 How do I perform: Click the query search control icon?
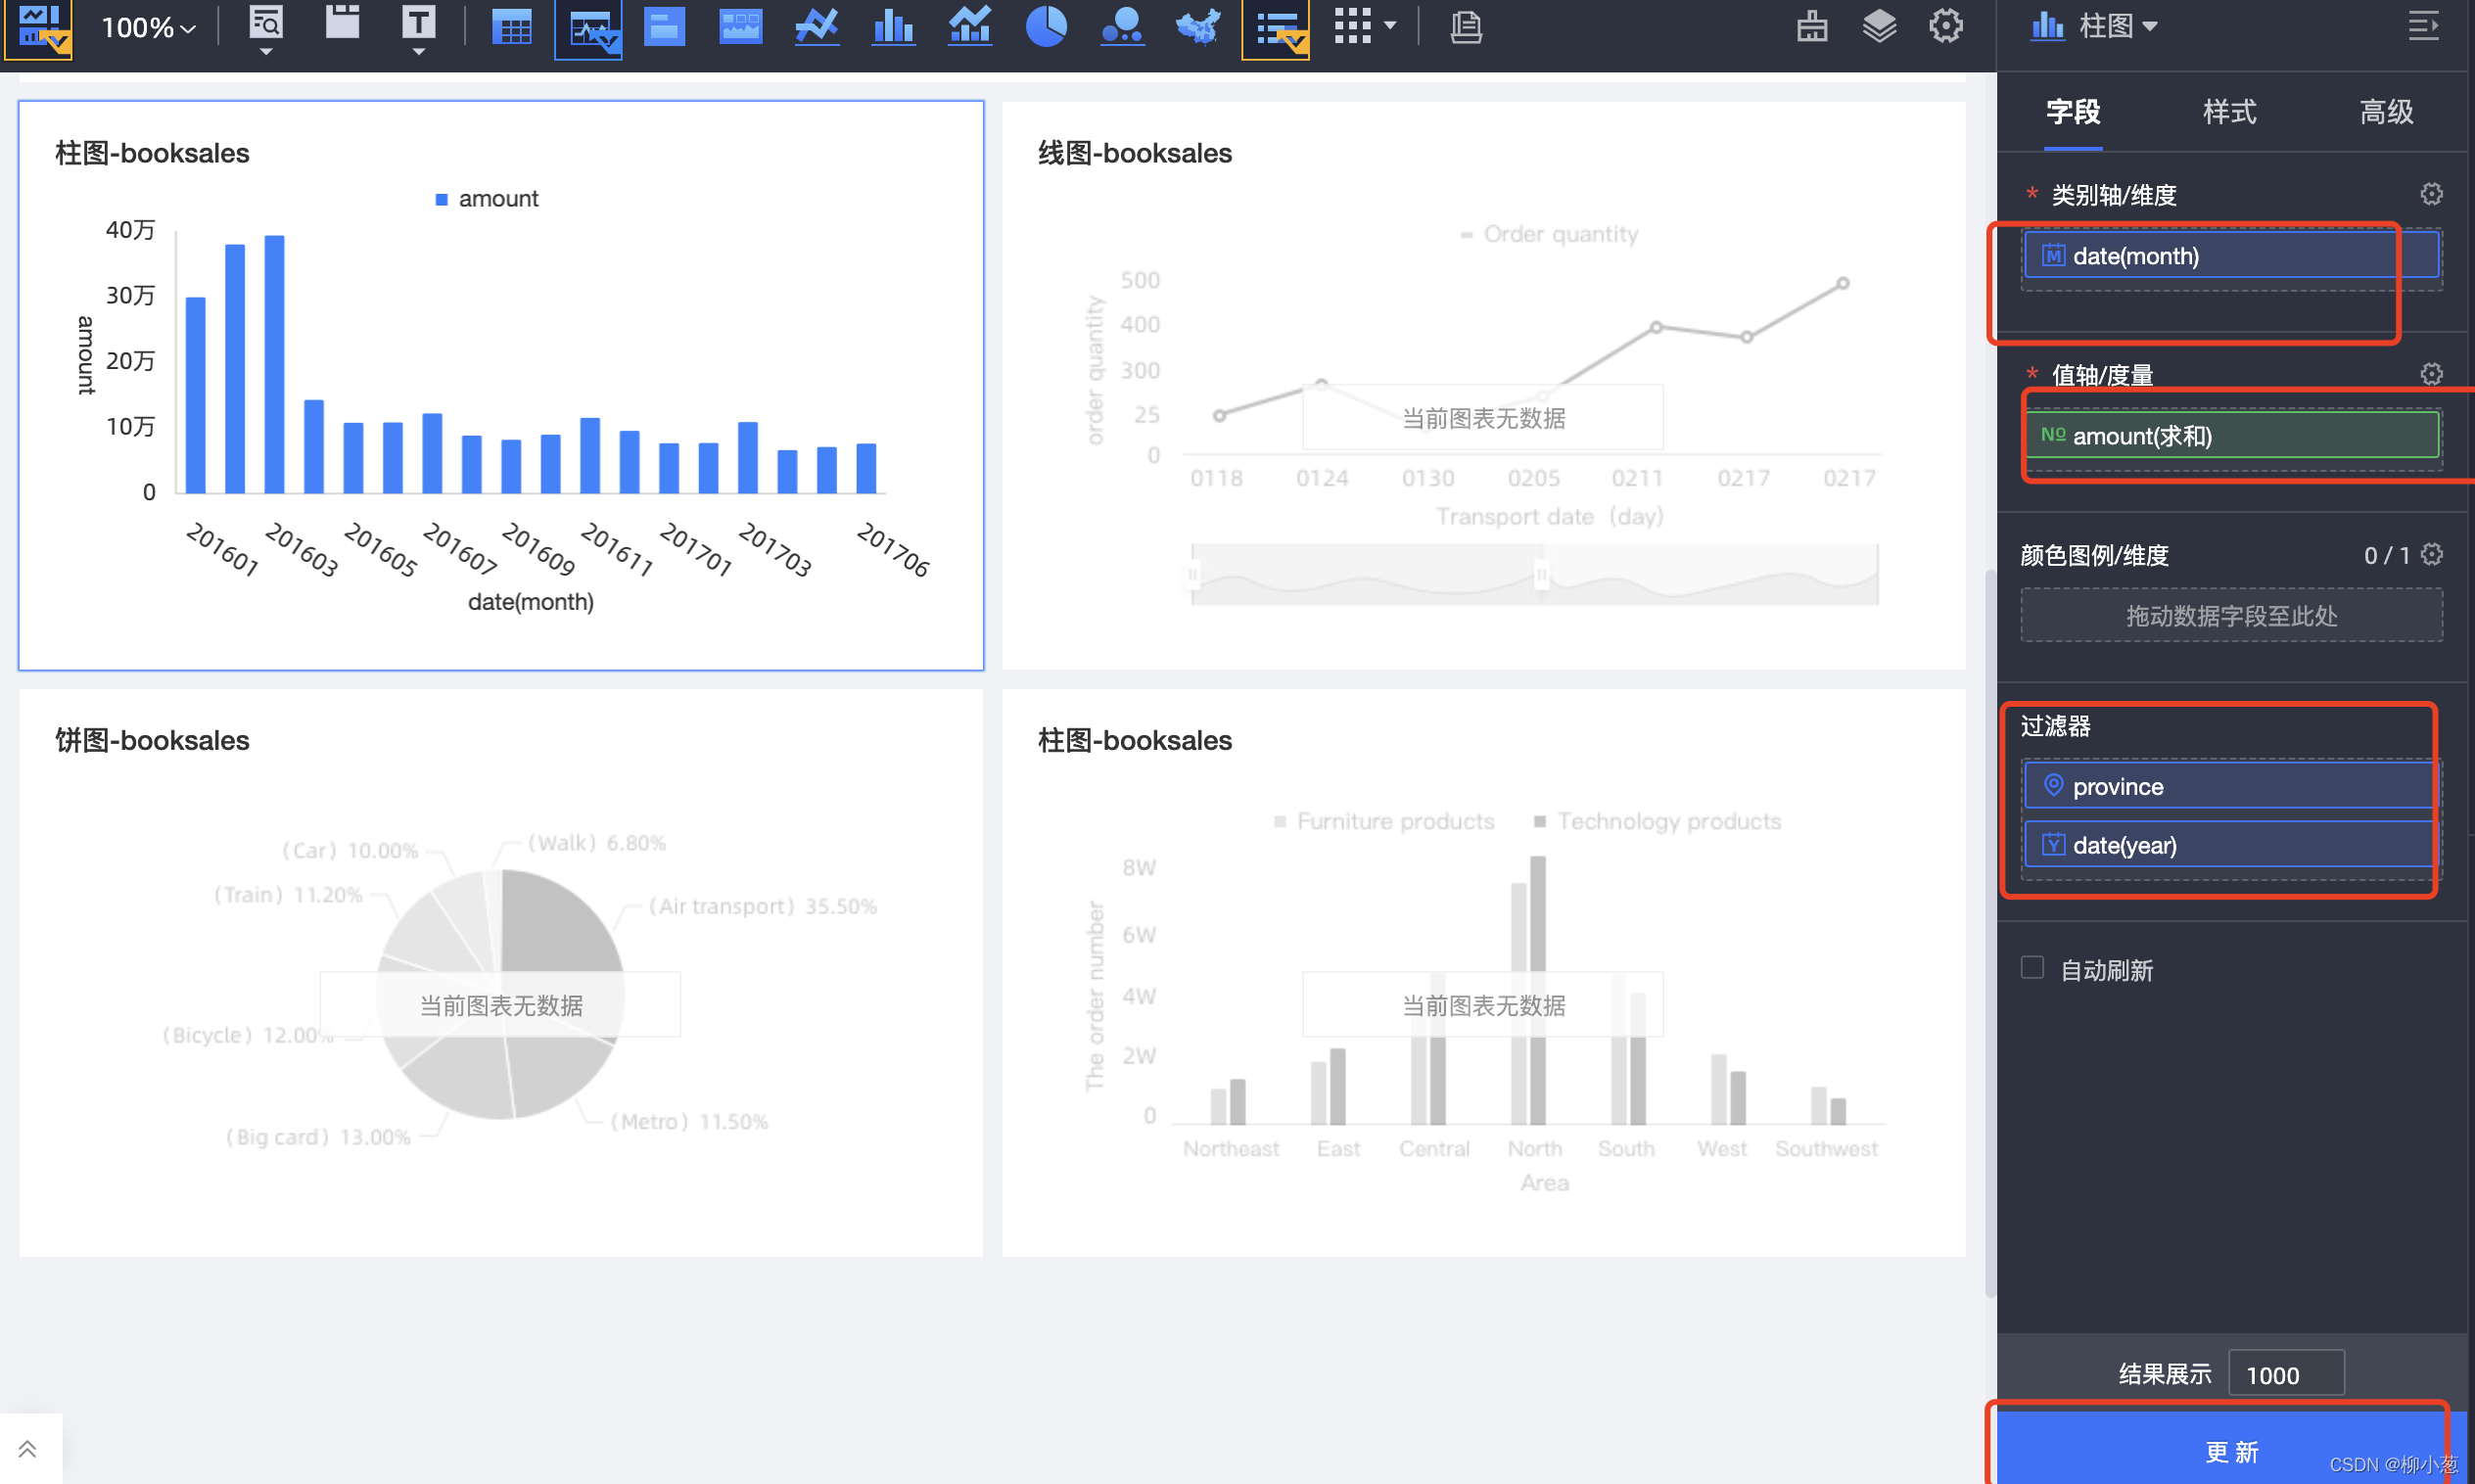click(266, 22)
